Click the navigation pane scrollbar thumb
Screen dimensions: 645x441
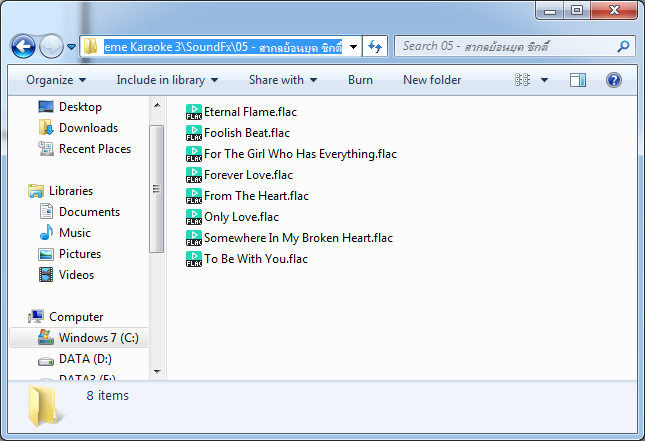pyautogui.click(x=156, y=189)
